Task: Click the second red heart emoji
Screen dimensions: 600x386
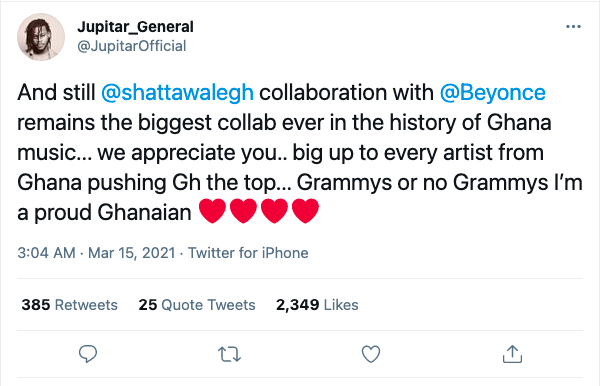Action: 244,211
